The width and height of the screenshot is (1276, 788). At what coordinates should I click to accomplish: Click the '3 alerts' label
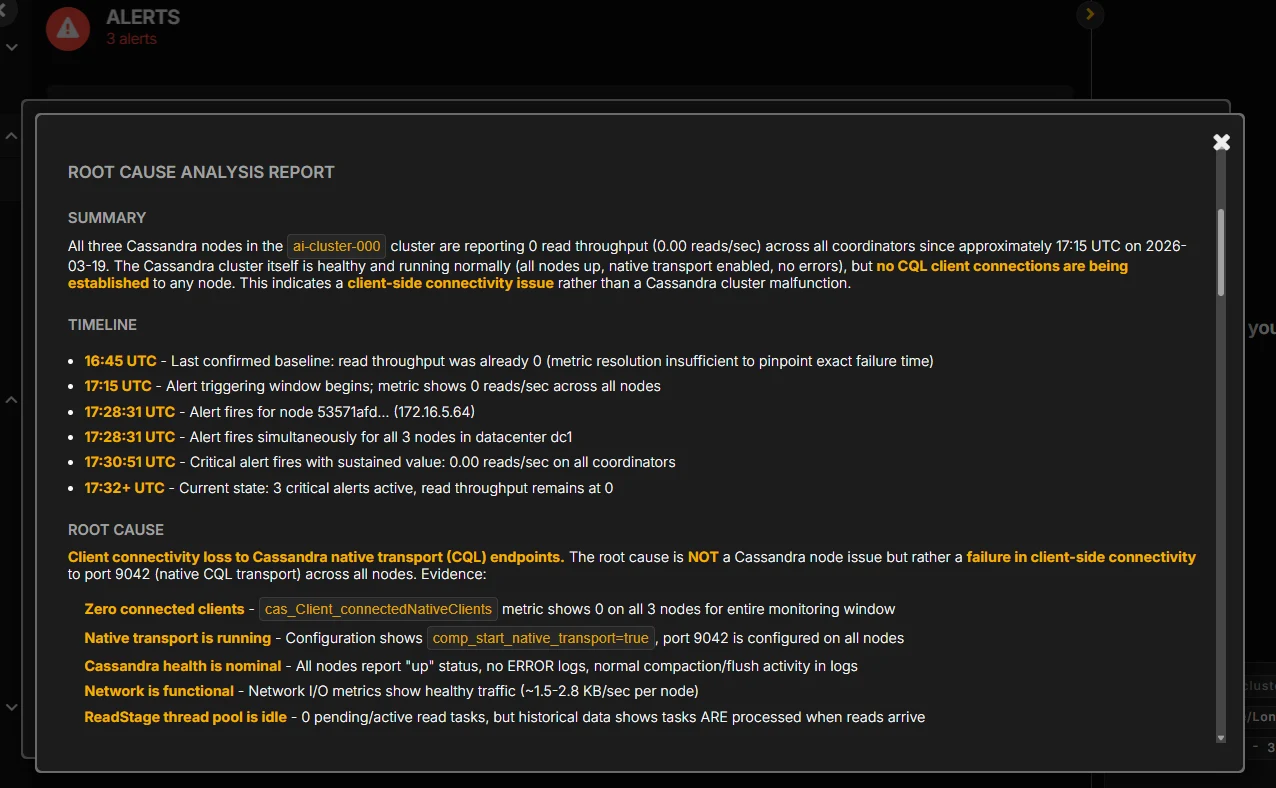[131, 38]
